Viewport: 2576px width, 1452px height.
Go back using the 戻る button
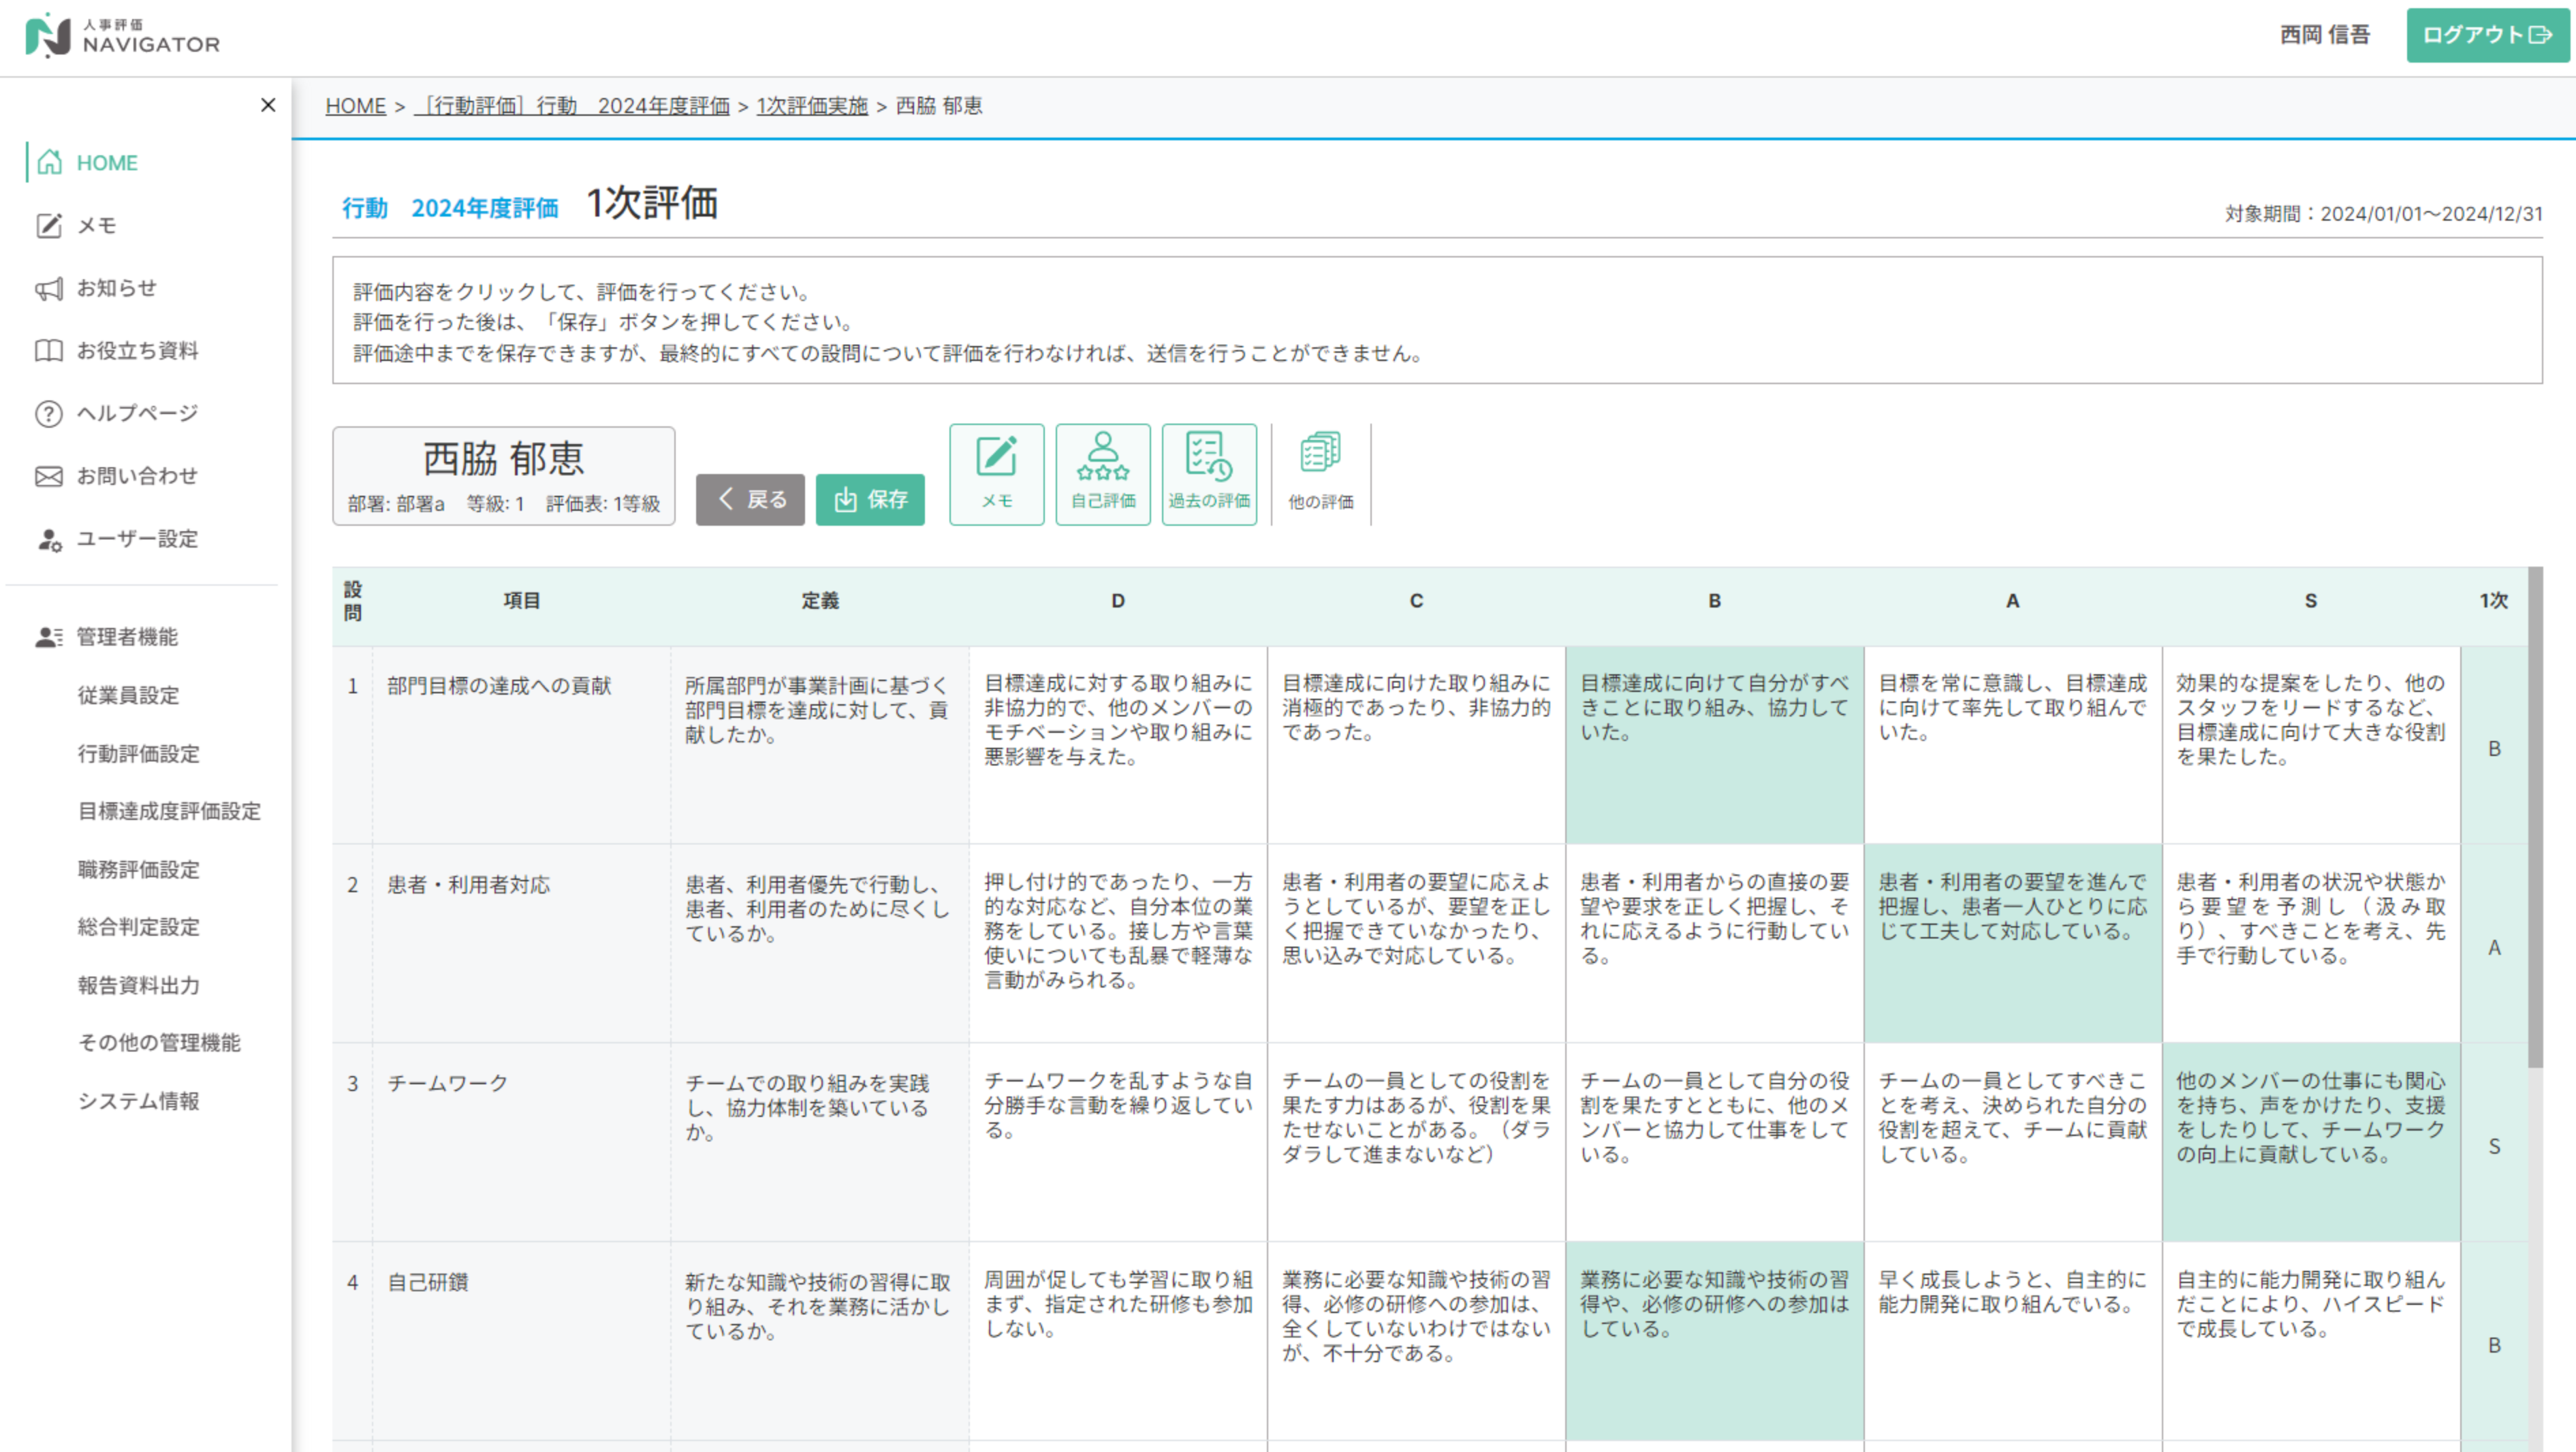tap(750, 499)
